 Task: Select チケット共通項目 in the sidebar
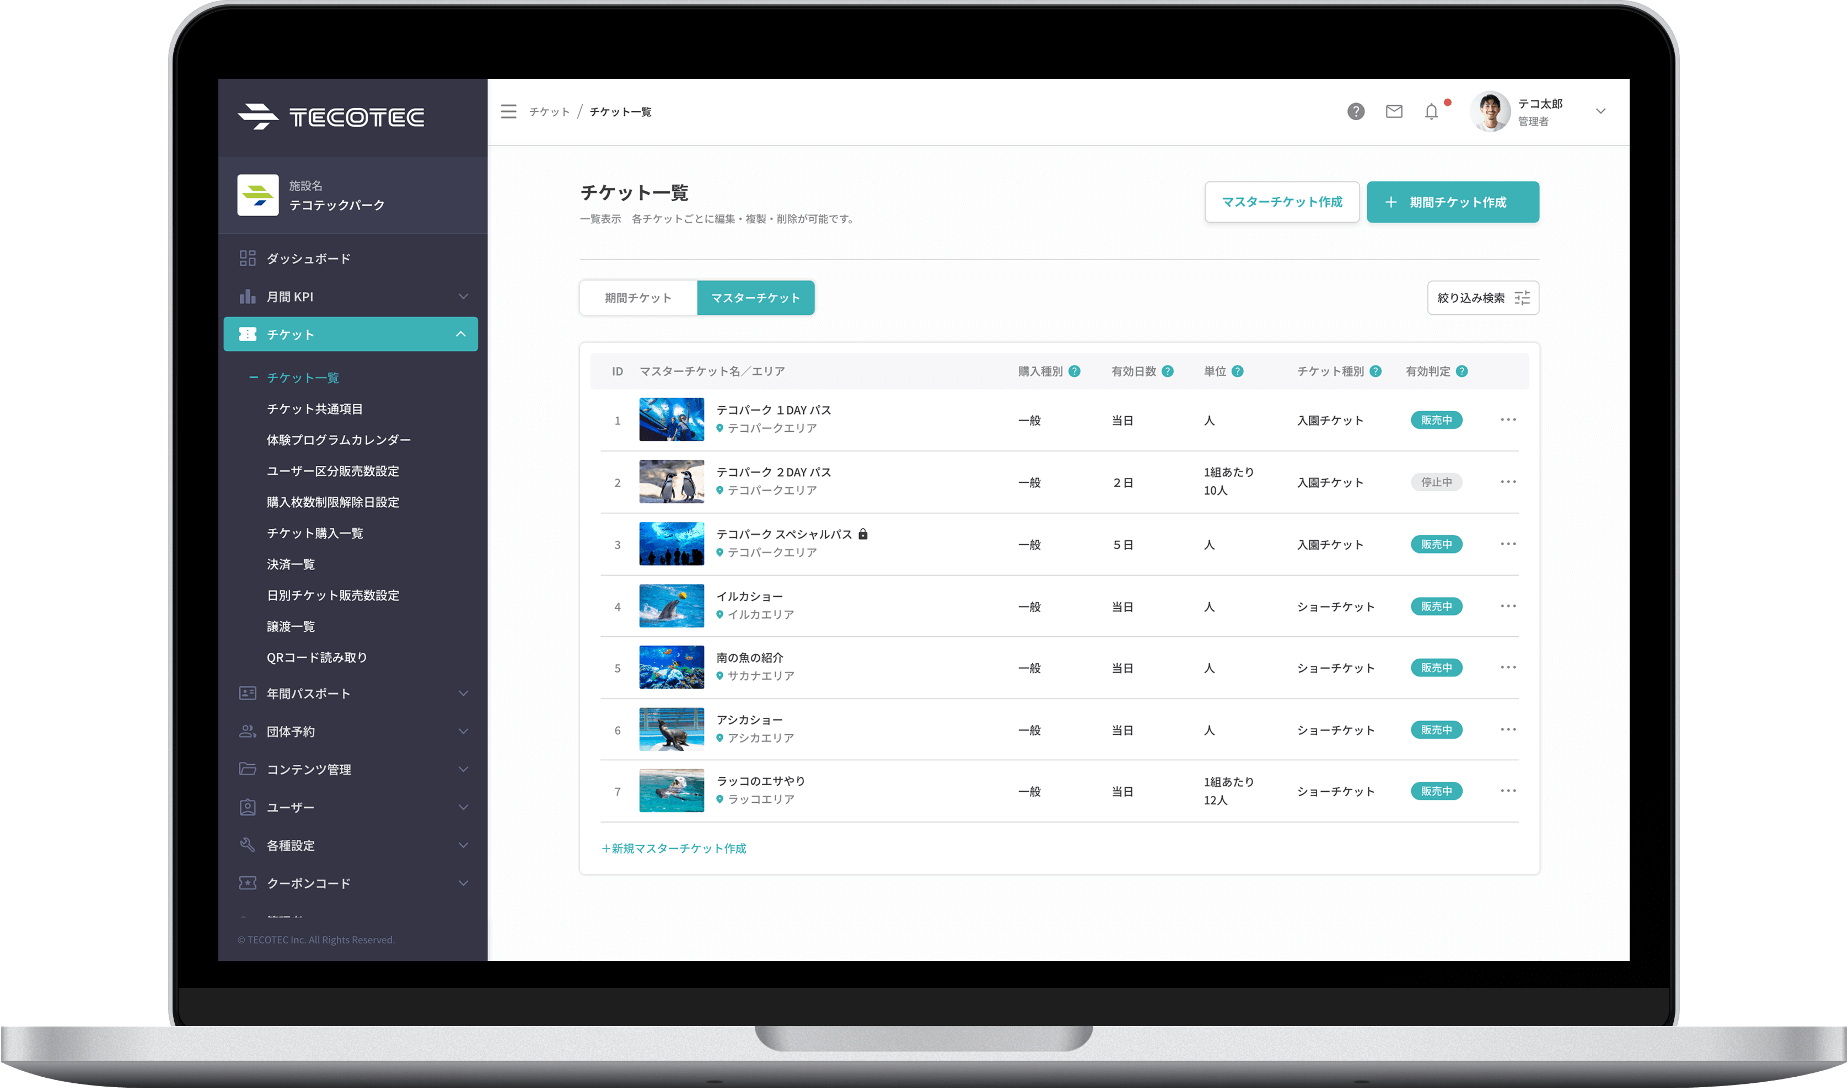315,409
